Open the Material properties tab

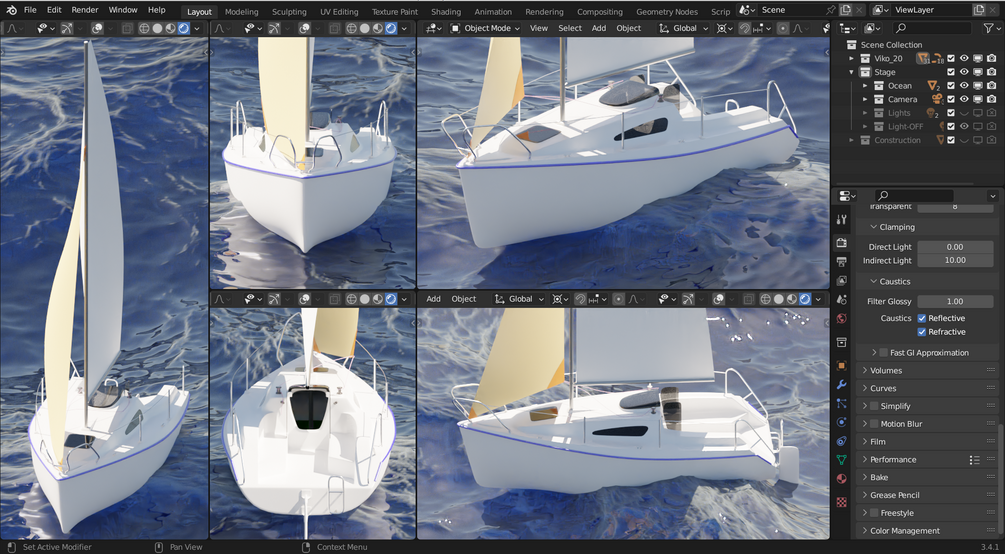pos(842,479)
